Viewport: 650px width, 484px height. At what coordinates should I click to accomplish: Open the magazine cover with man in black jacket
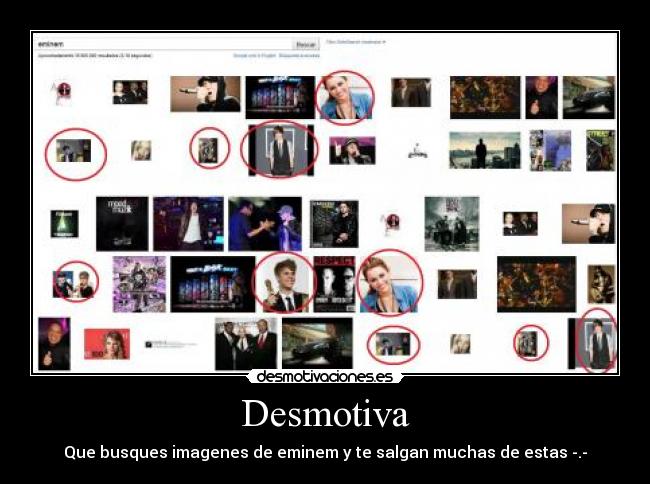(x=334, y=224)
